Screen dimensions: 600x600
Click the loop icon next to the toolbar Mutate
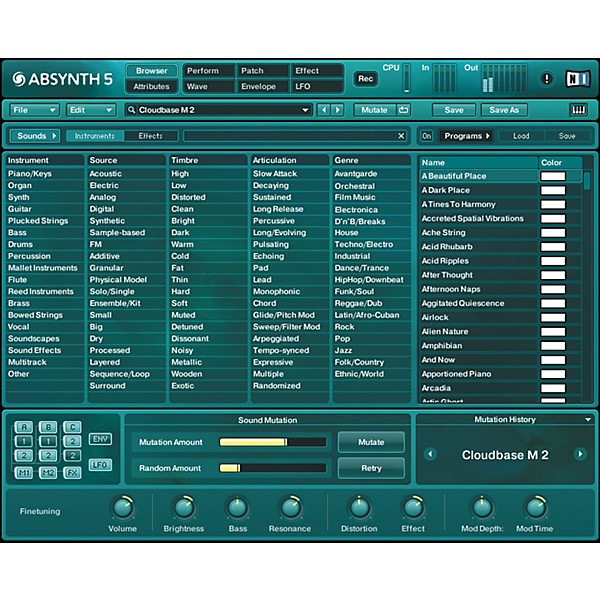click(403, 110)
